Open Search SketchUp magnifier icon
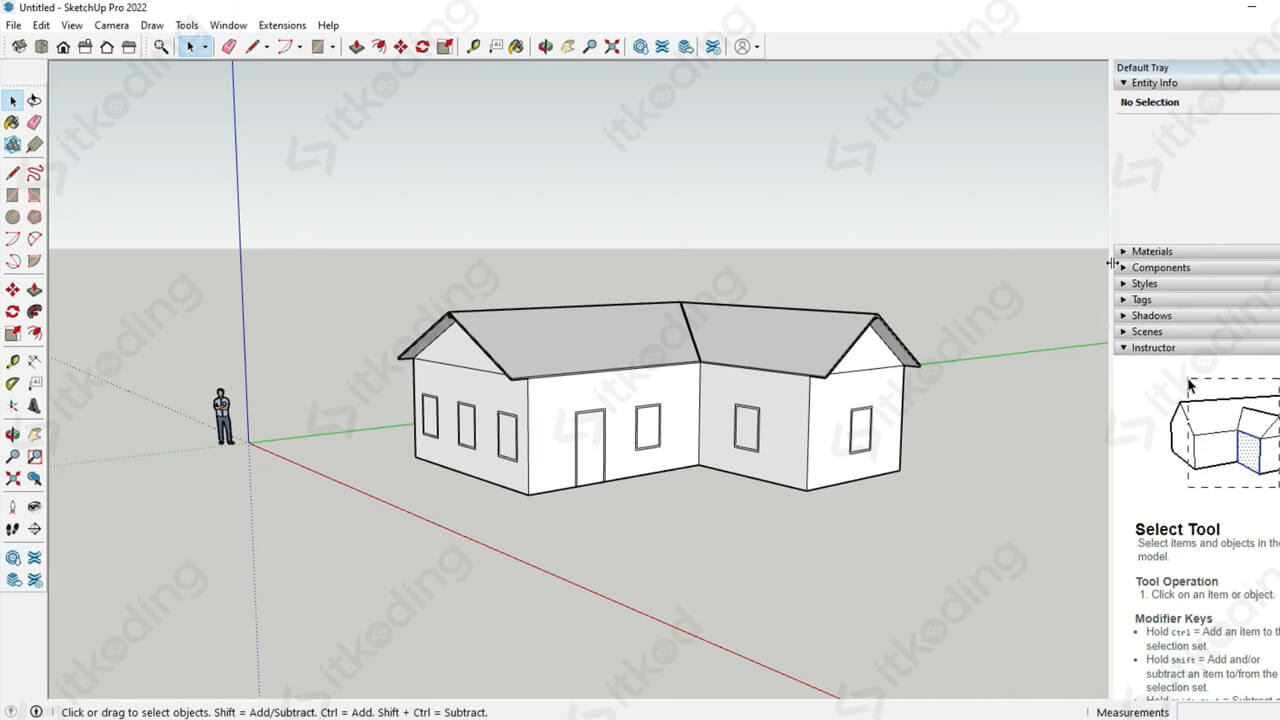Screen dimensions: 1280x720 (161, 46)
